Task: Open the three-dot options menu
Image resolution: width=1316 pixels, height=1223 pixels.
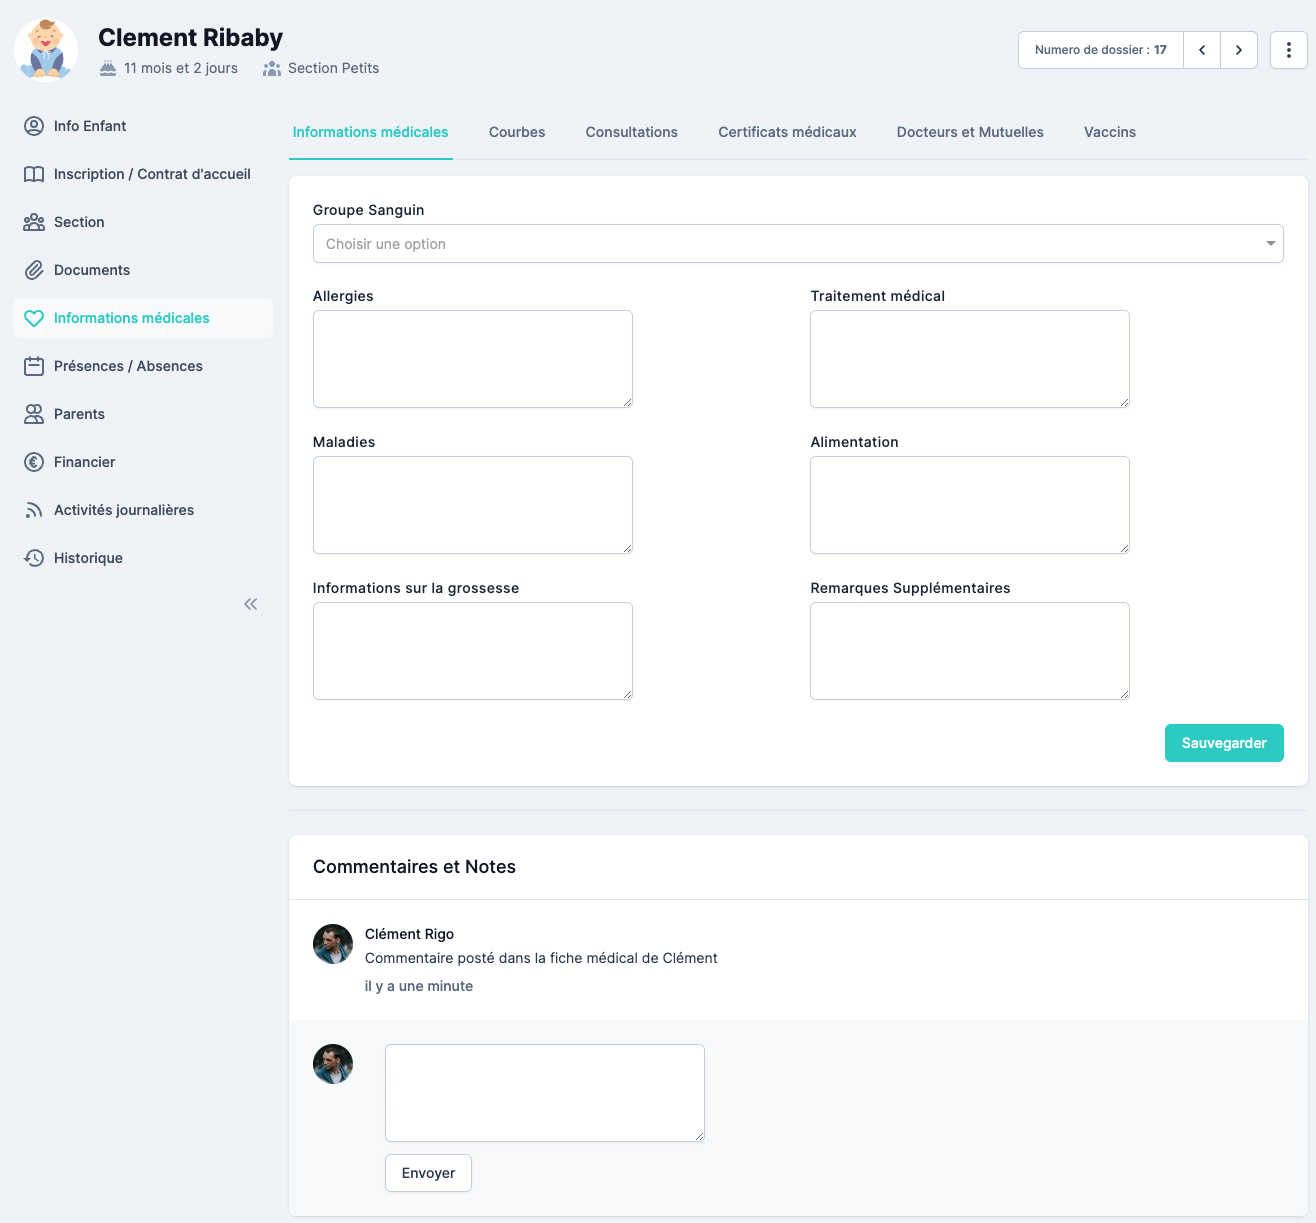Action: click(x=1289, y=50)
